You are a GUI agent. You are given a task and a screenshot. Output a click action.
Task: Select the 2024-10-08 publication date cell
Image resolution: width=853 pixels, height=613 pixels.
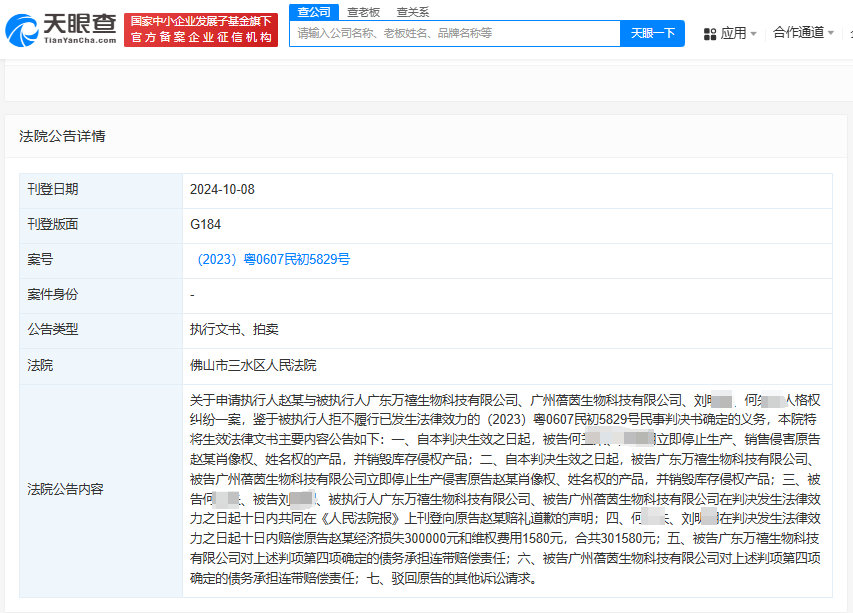(507, 190)
